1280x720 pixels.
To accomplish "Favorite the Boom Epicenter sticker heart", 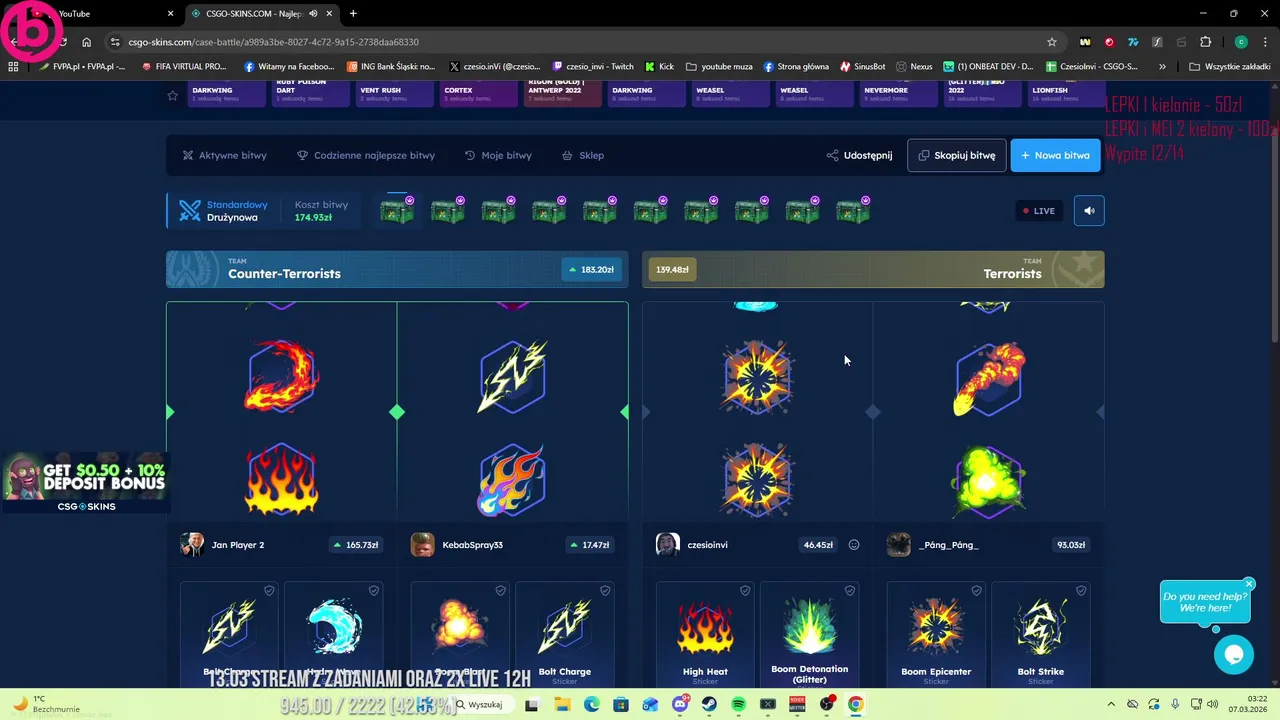I will [976, 591].
